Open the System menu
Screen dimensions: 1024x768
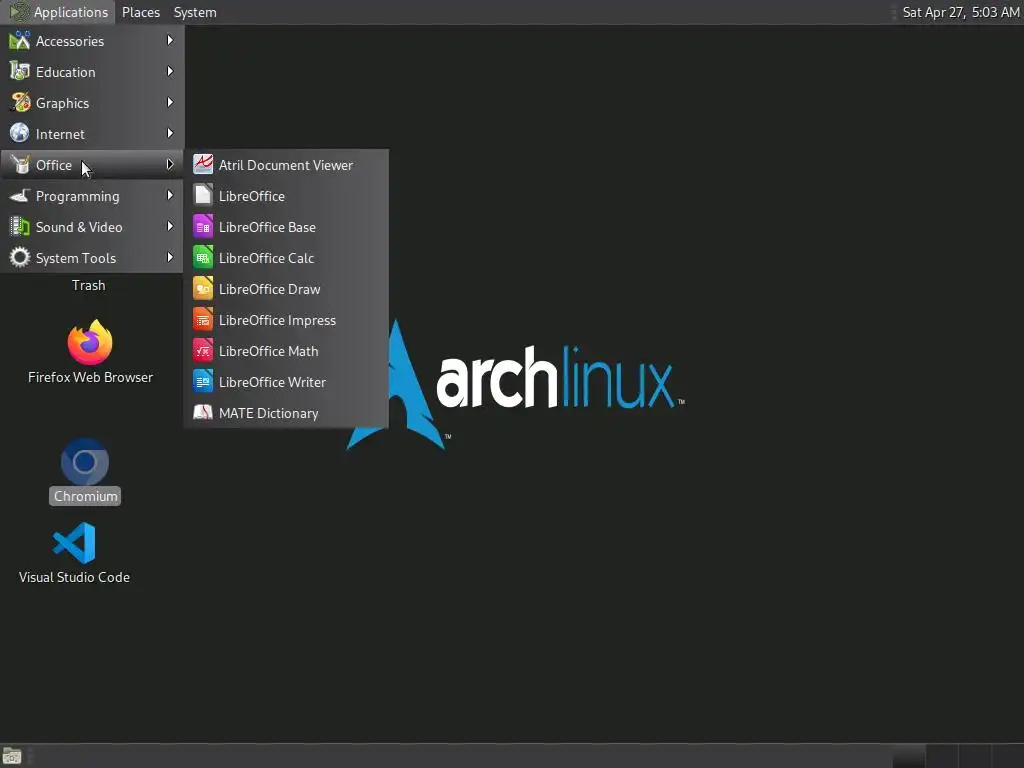pyautogui.click(x=195, y=12)
